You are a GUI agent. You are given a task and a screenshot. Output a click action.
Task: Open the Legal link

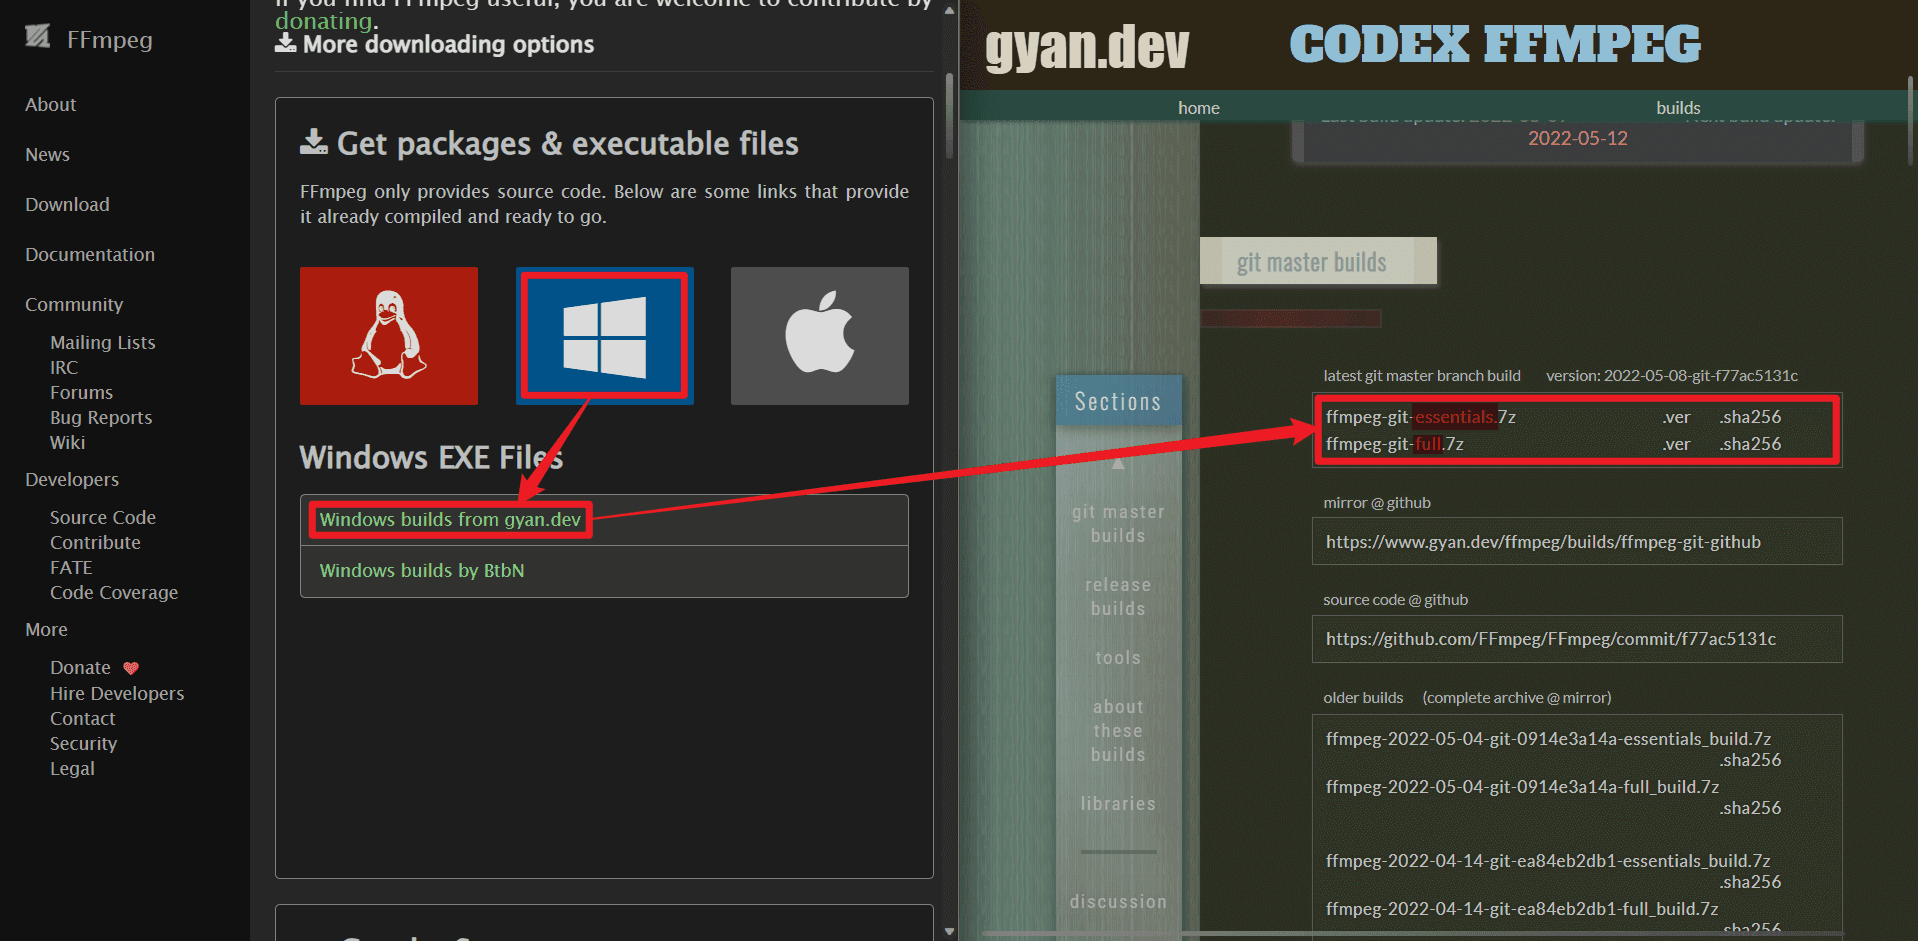point(72,769)
